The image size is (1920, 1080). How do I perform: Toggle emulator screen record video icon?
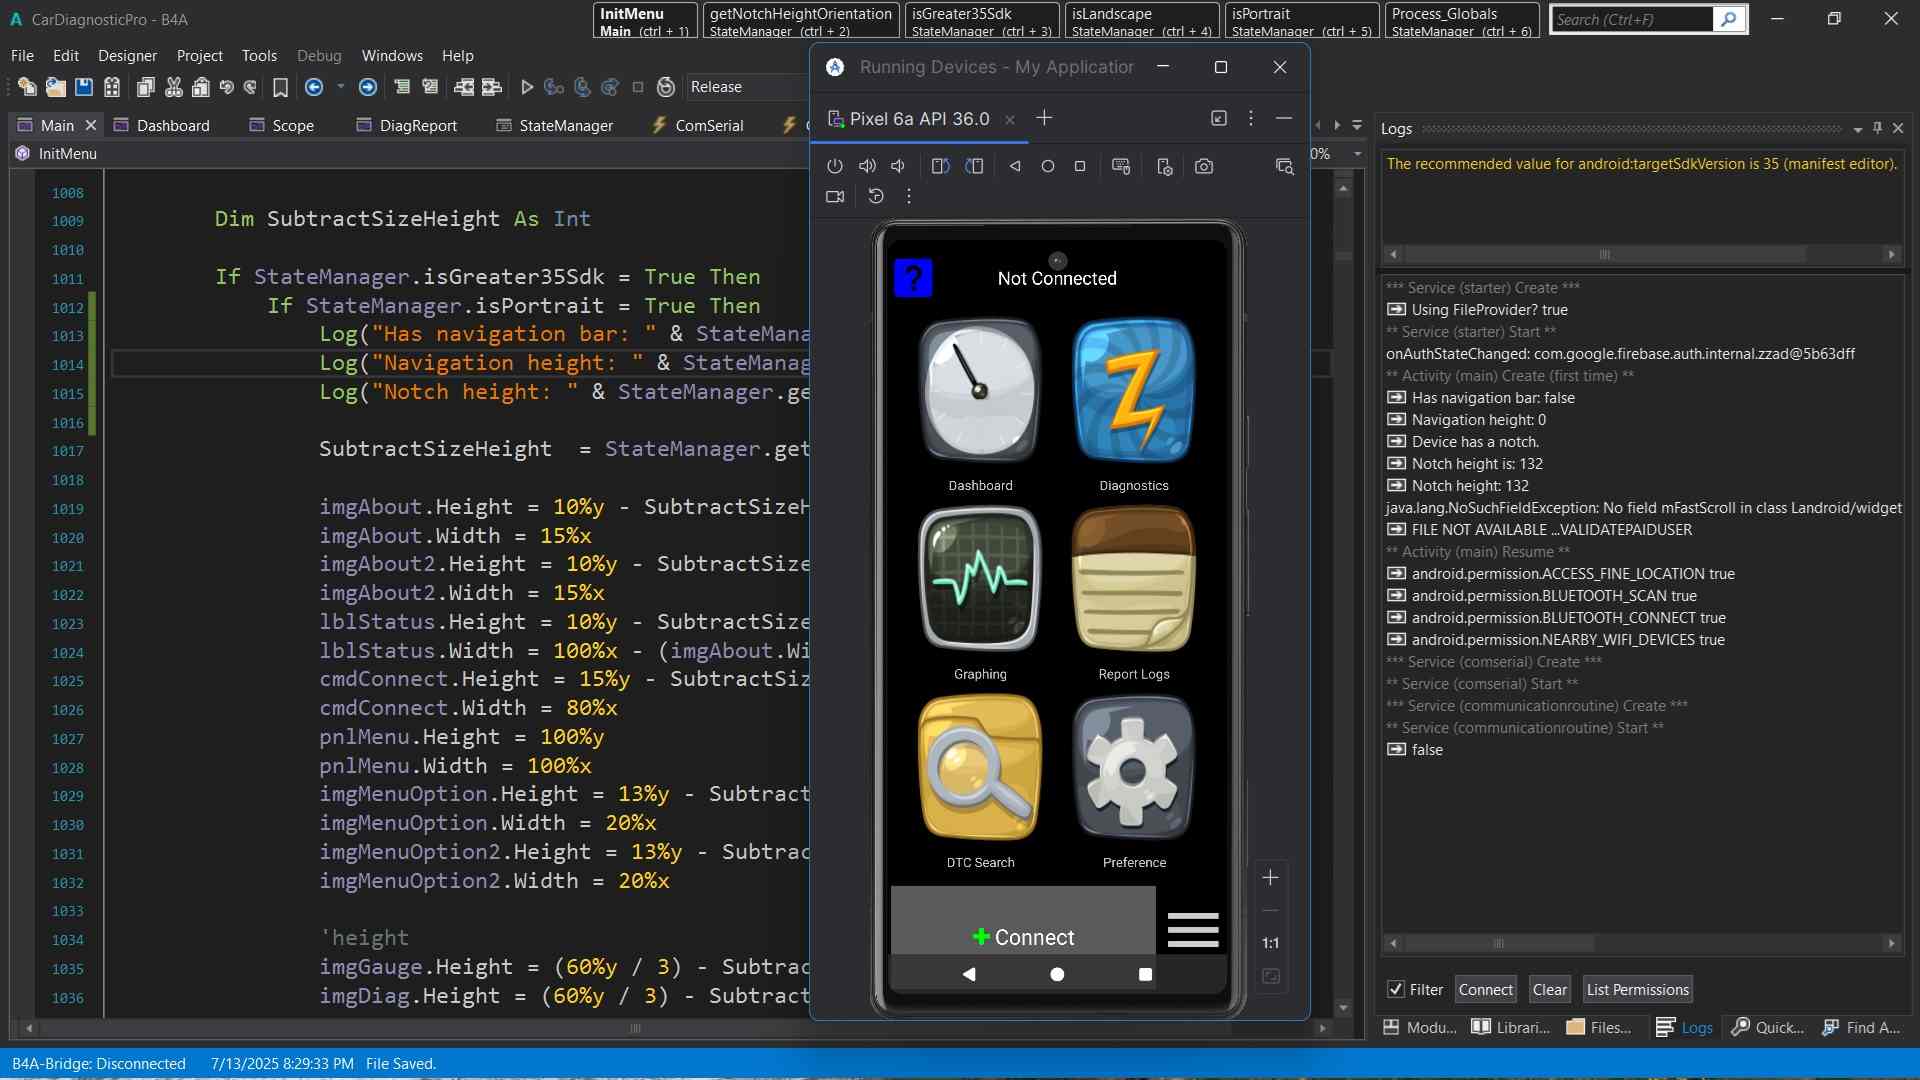pyautogui.click(x=835, y=197)
